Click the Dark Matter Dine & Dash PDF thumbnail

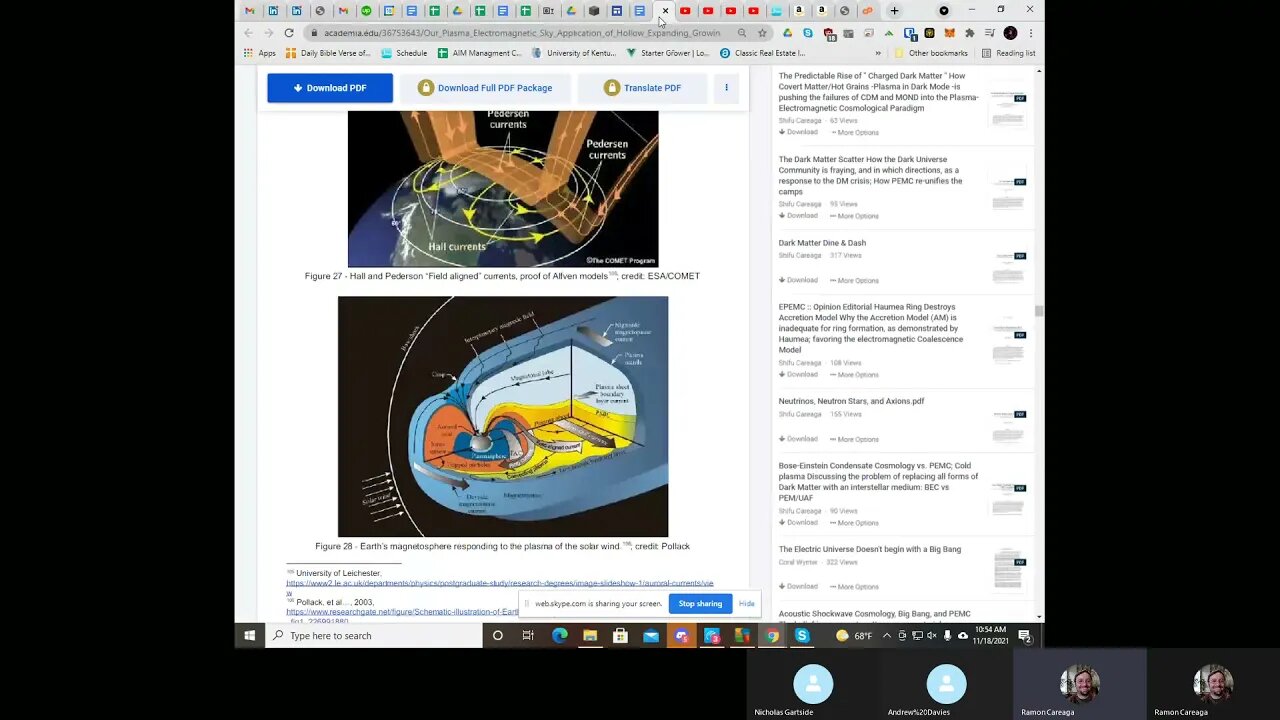point(1009,268)
